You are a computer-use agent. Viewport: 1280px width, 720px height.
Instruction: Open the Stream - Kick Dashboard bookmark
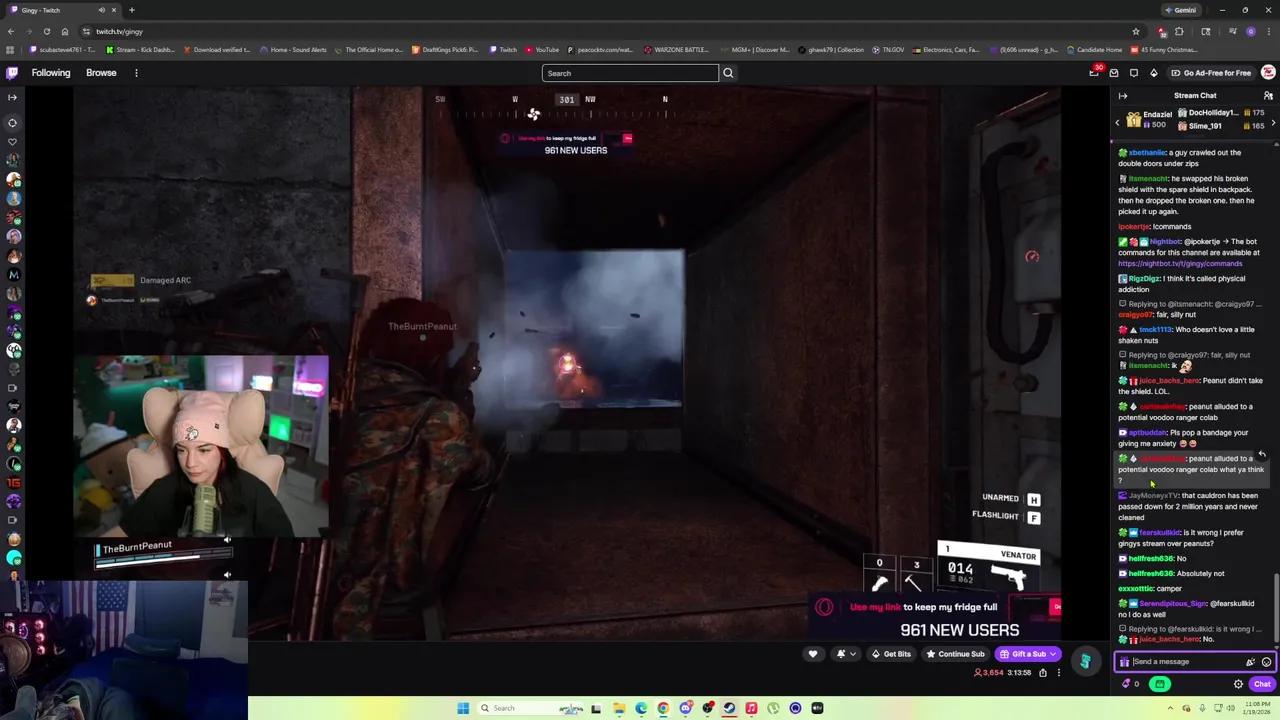tap(139, 50)
